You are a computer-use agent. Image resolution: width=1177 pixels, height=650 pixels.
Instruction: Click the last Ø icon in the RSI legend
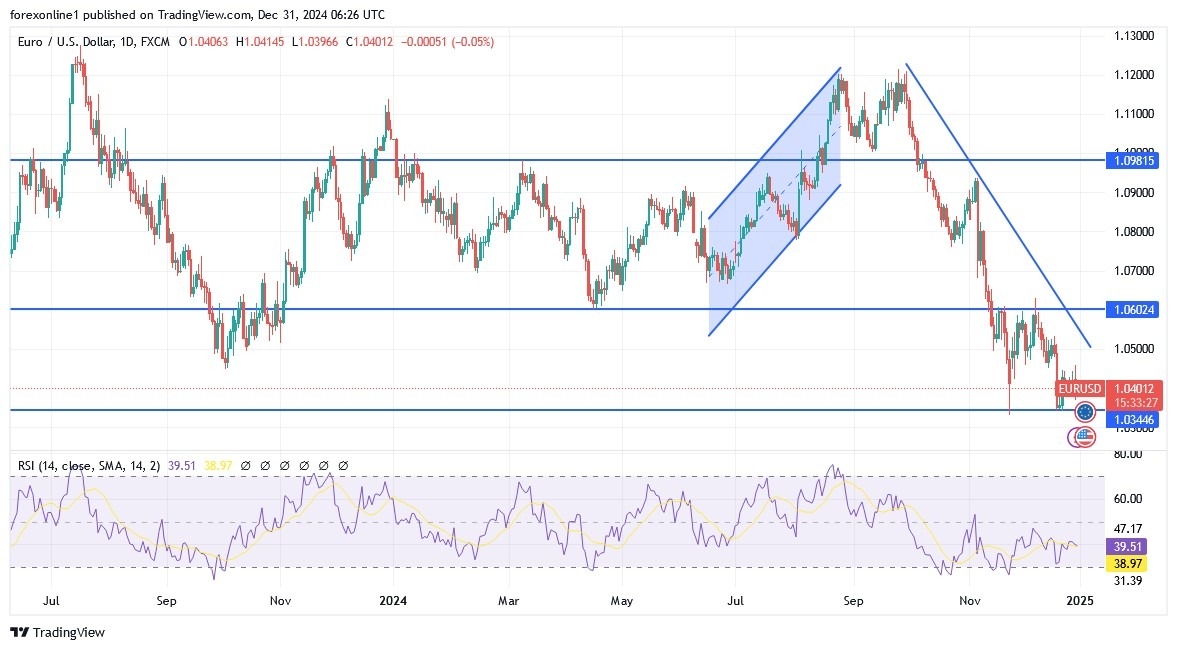[x=341, y=465]
